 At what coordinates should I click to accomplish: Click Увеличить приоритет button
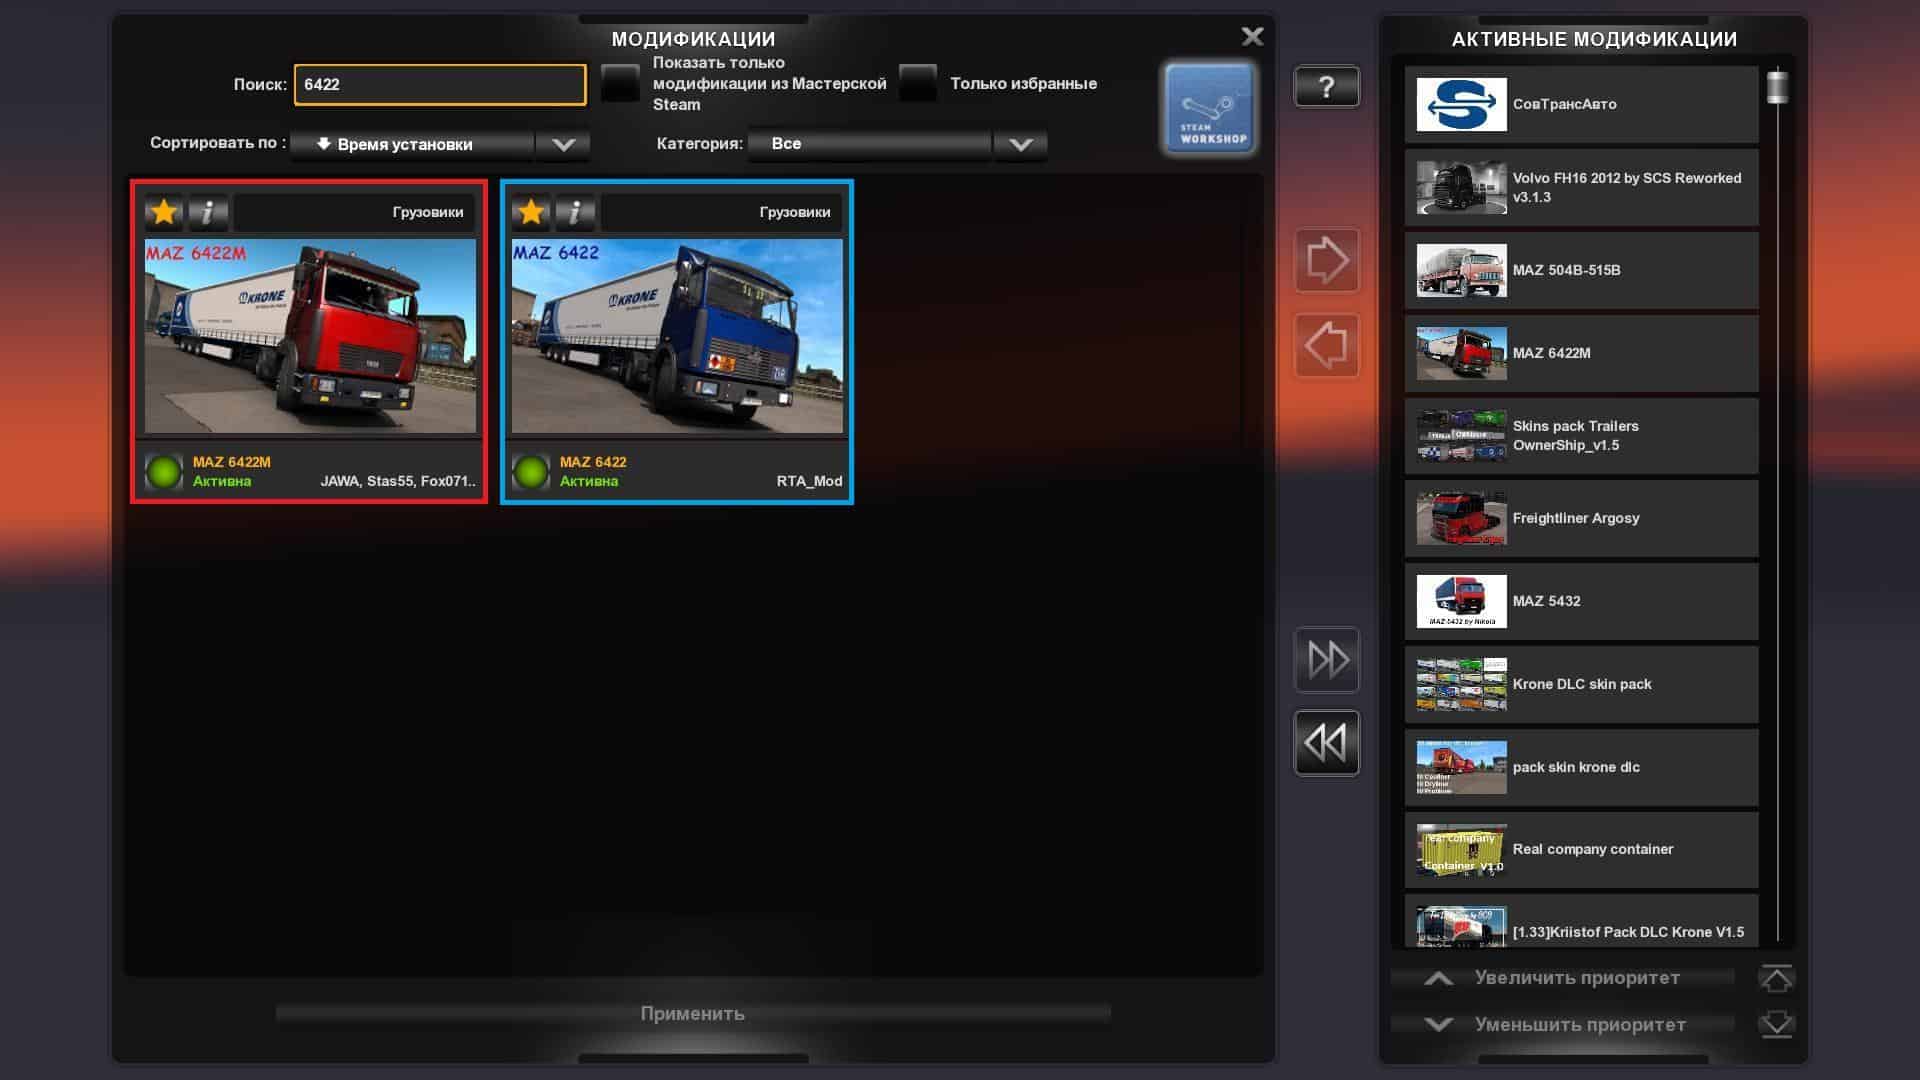[1562, 978]
